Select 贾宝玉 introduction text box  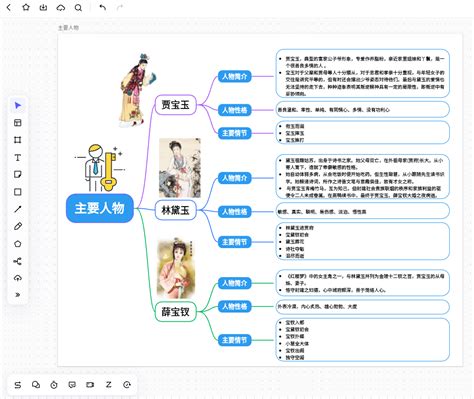click(363, 74)
